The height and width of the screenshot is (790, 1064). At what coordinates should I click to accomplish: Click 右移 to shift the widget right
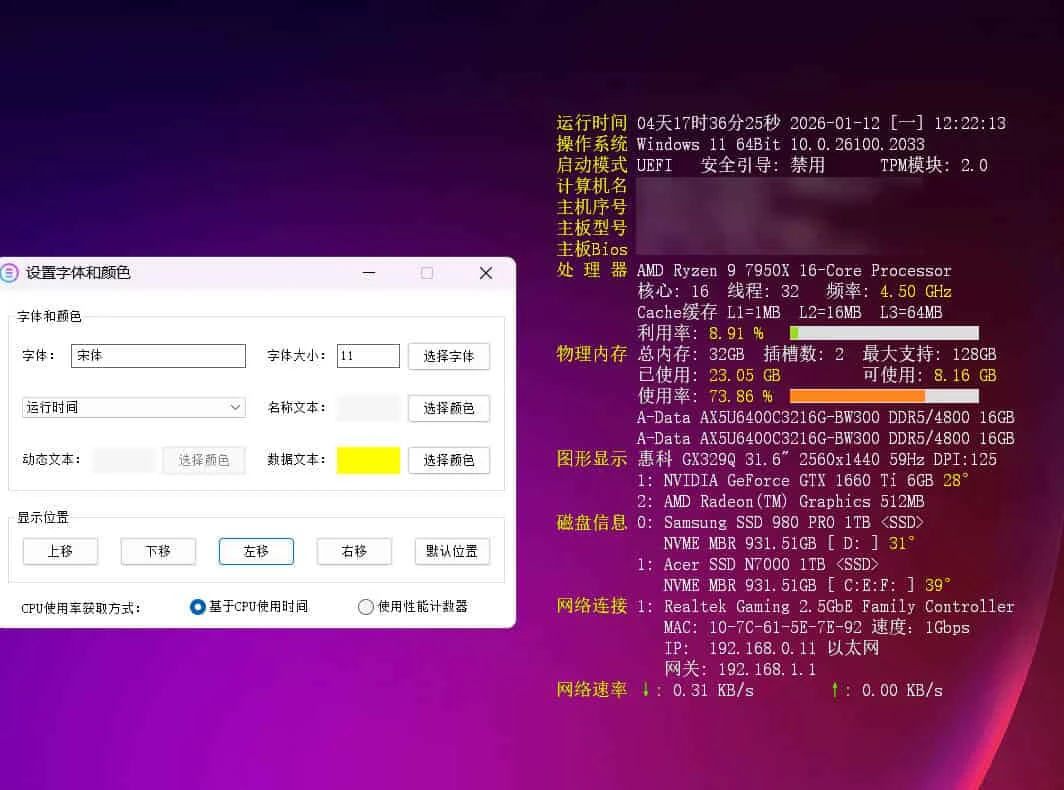[x=354, y=551]
